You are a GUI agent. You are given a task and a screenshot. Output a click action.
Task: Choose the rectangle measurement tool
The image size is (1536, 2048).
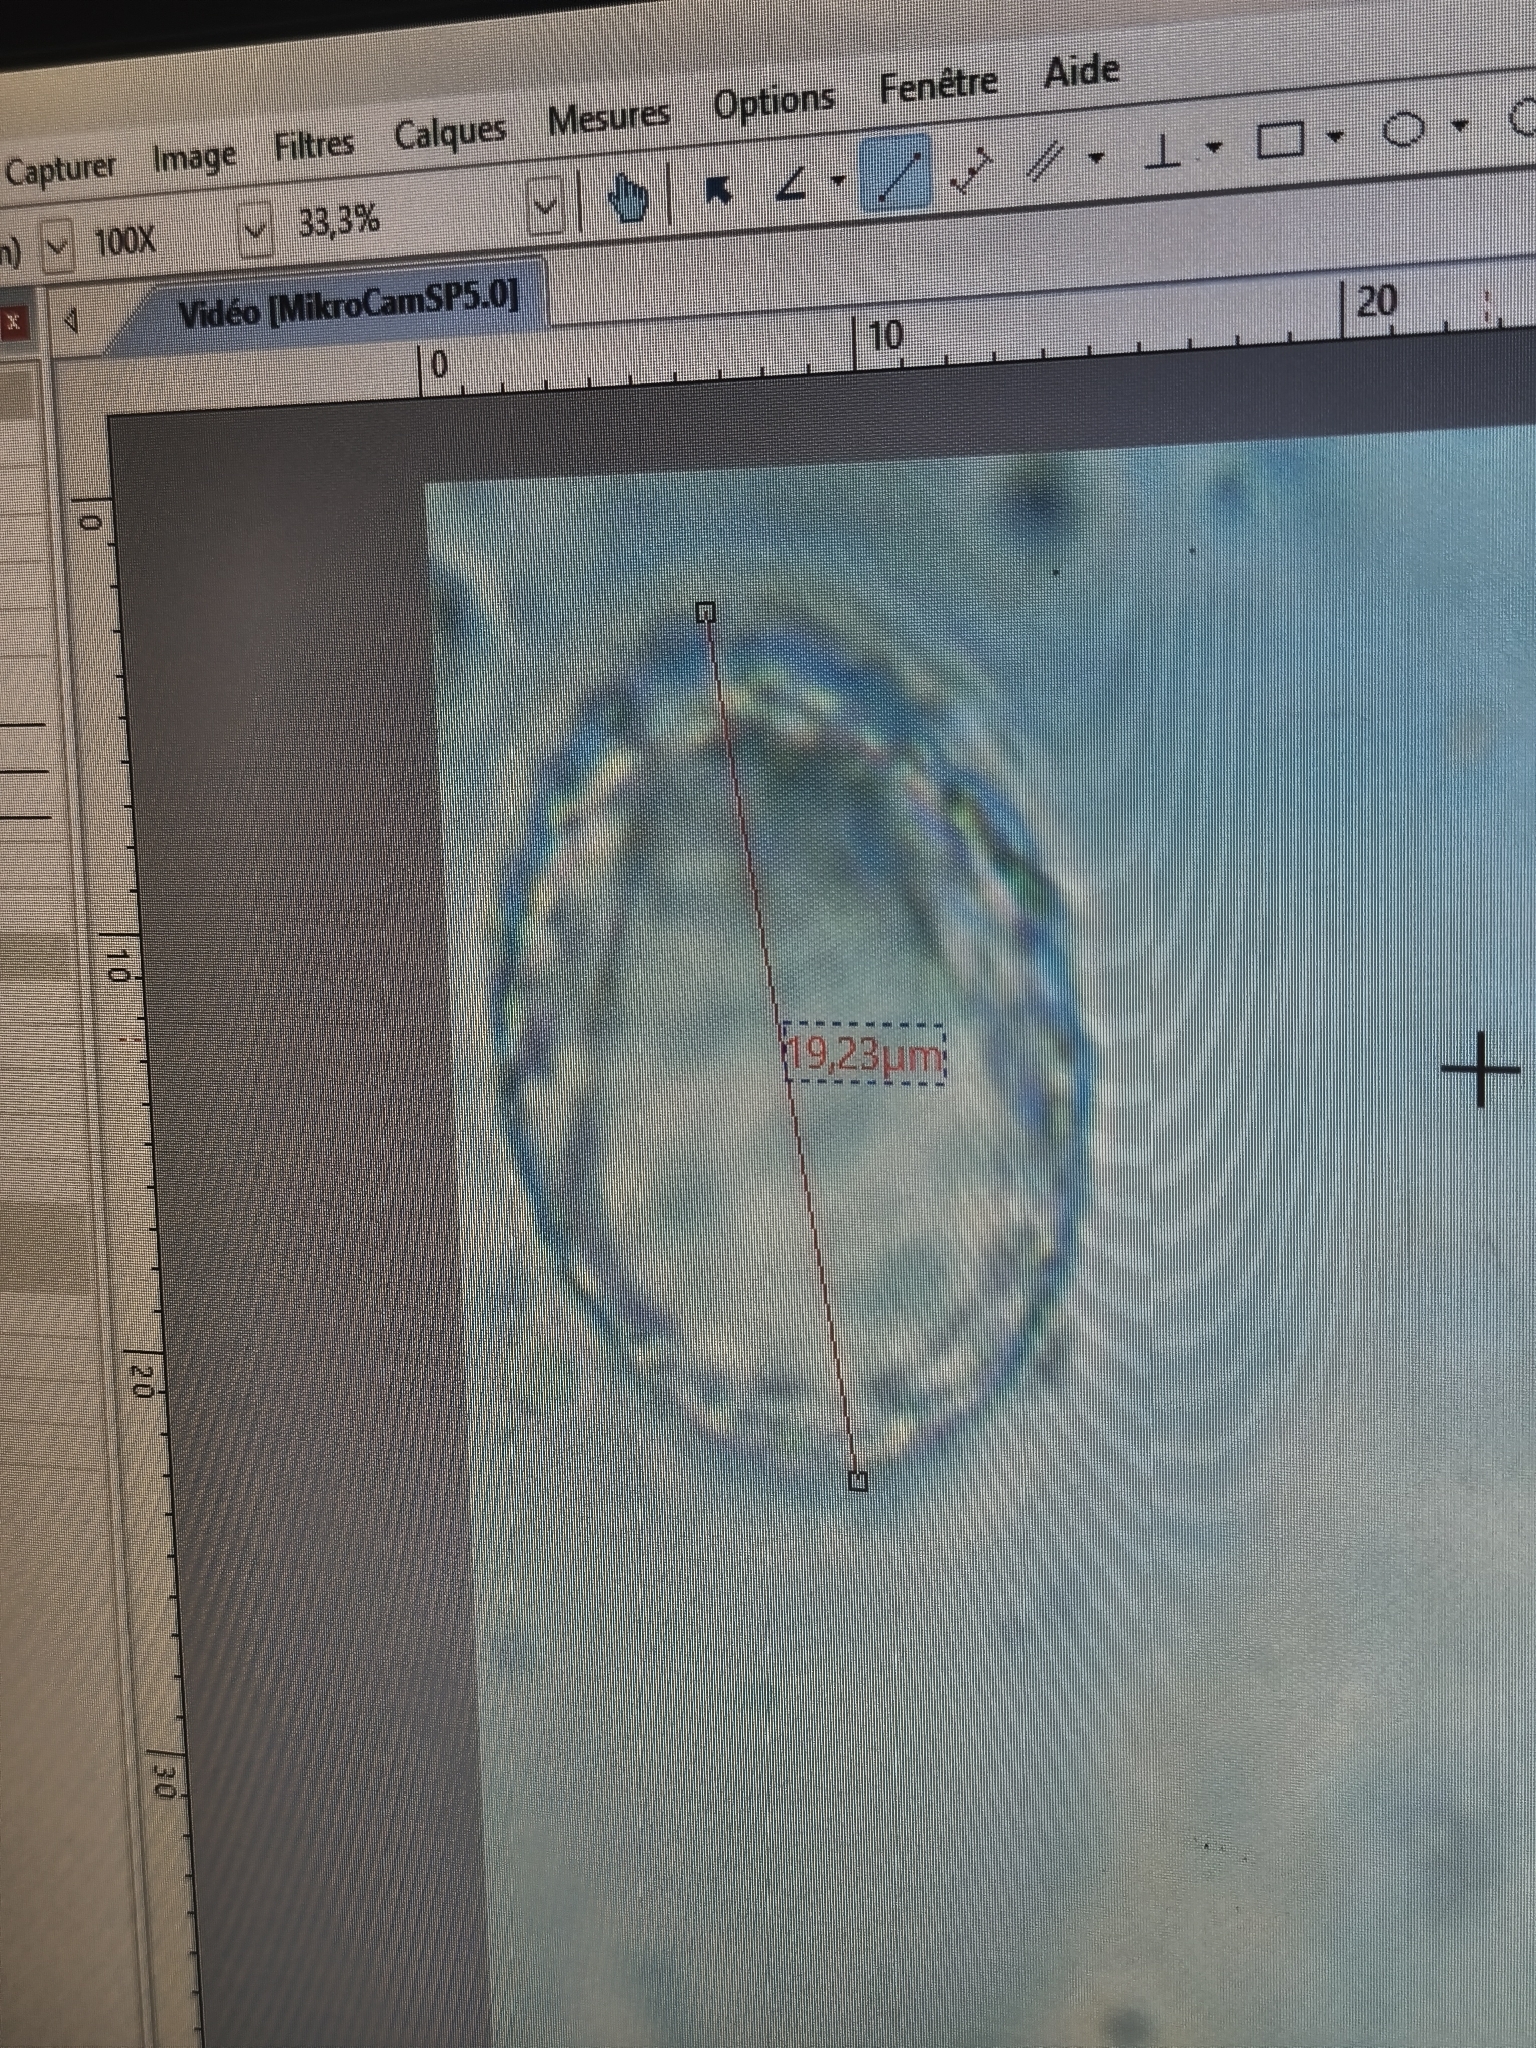(x=1281, y=140)
